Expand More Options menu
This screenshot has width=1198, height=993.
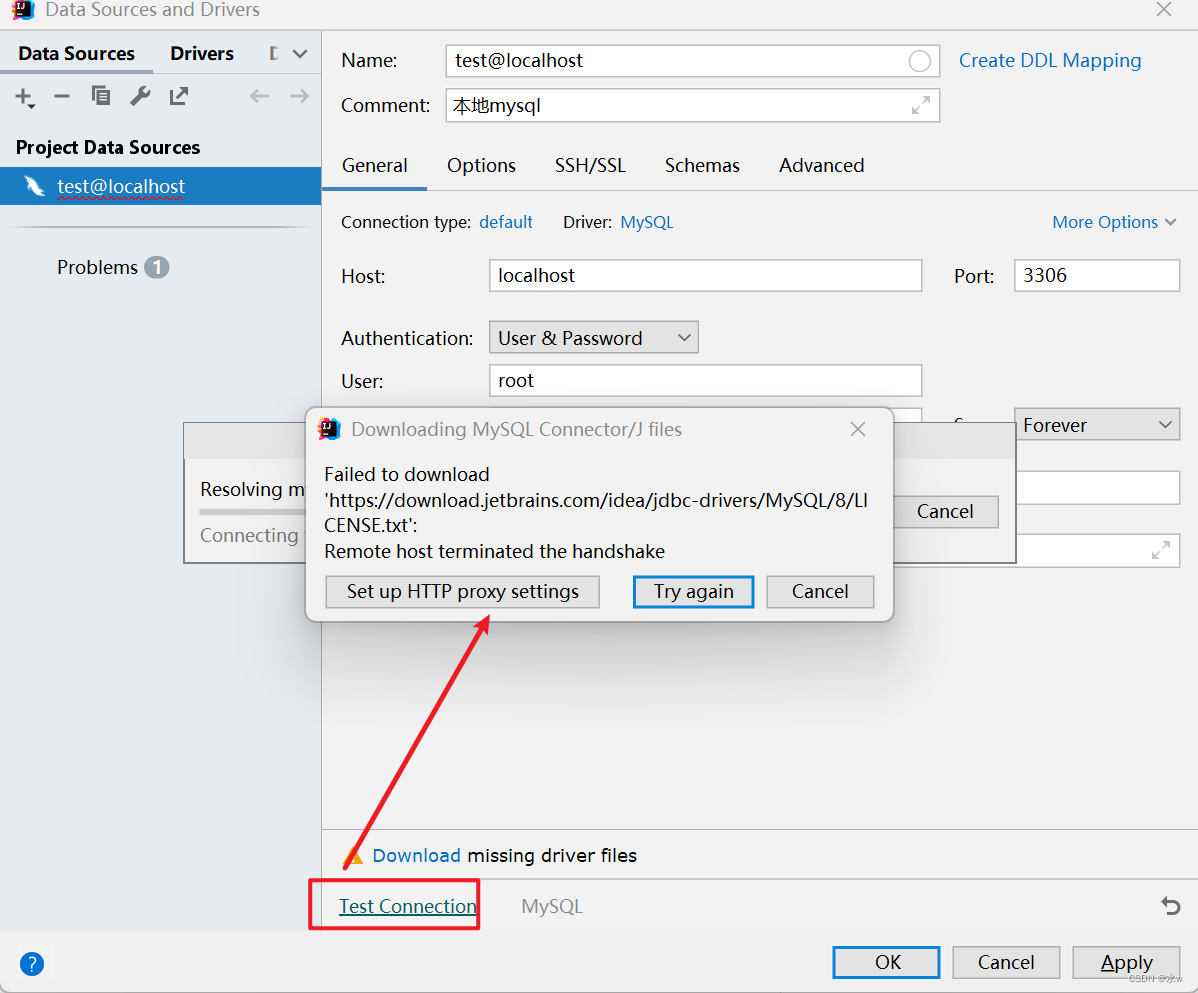(x=1114, y=222)
